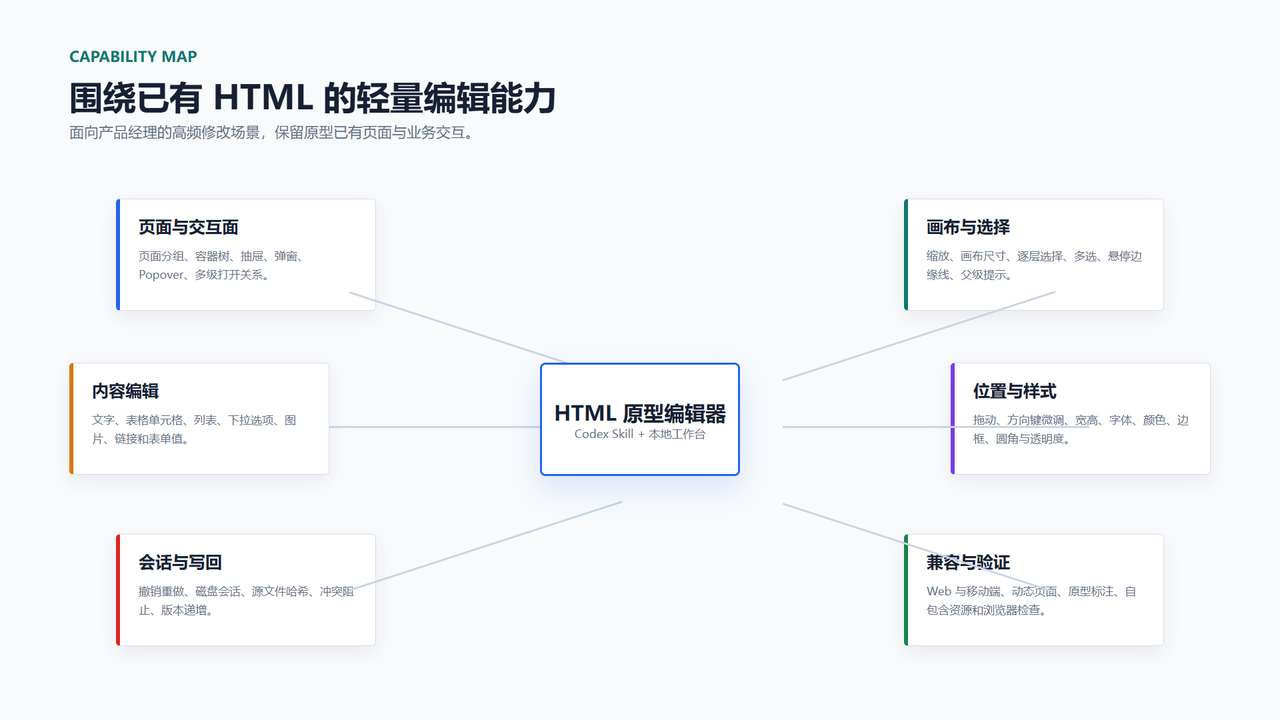This screenshot has height=720, width=1280.
Task: Click the orange accent bar of 内容编辑
Action: coord(71,418)
